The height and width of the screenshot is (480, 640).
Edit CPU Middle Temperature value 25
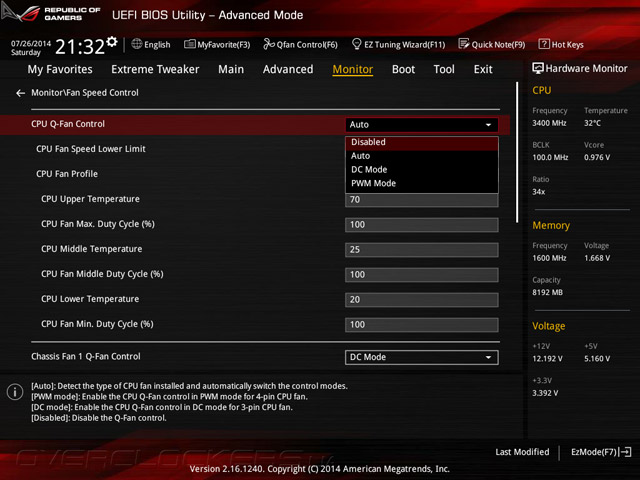[x=422, y=250]
